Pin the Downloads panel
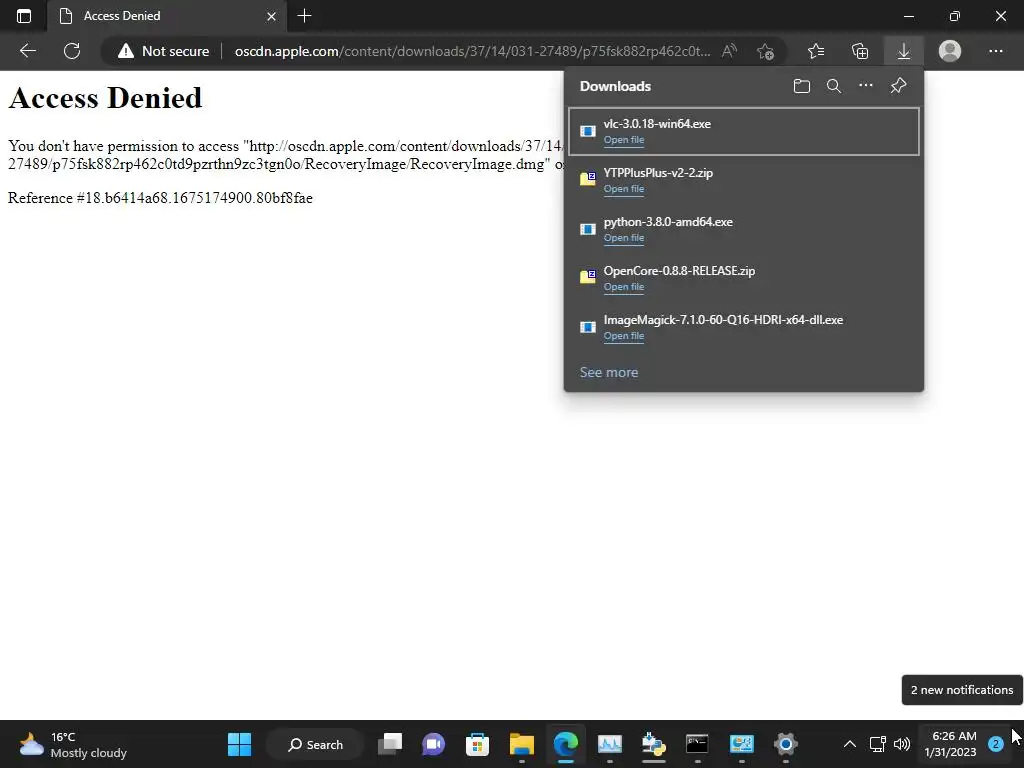This screenshot has height=768, width=1024. (899, 86)
